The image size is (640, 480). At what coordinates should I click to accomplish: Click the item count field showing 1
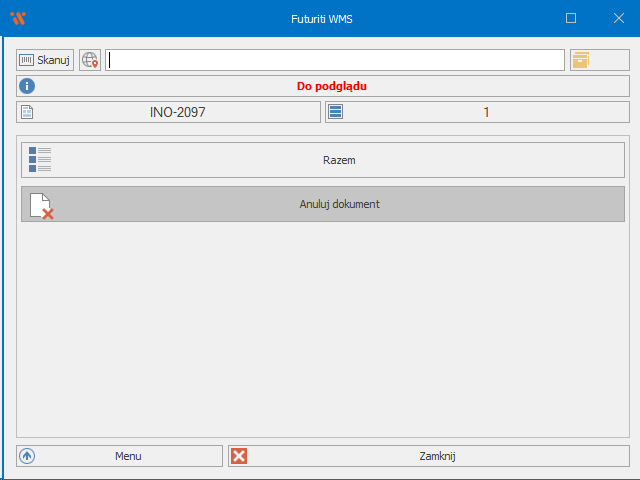pyautogui.click(x=486, y=112)
